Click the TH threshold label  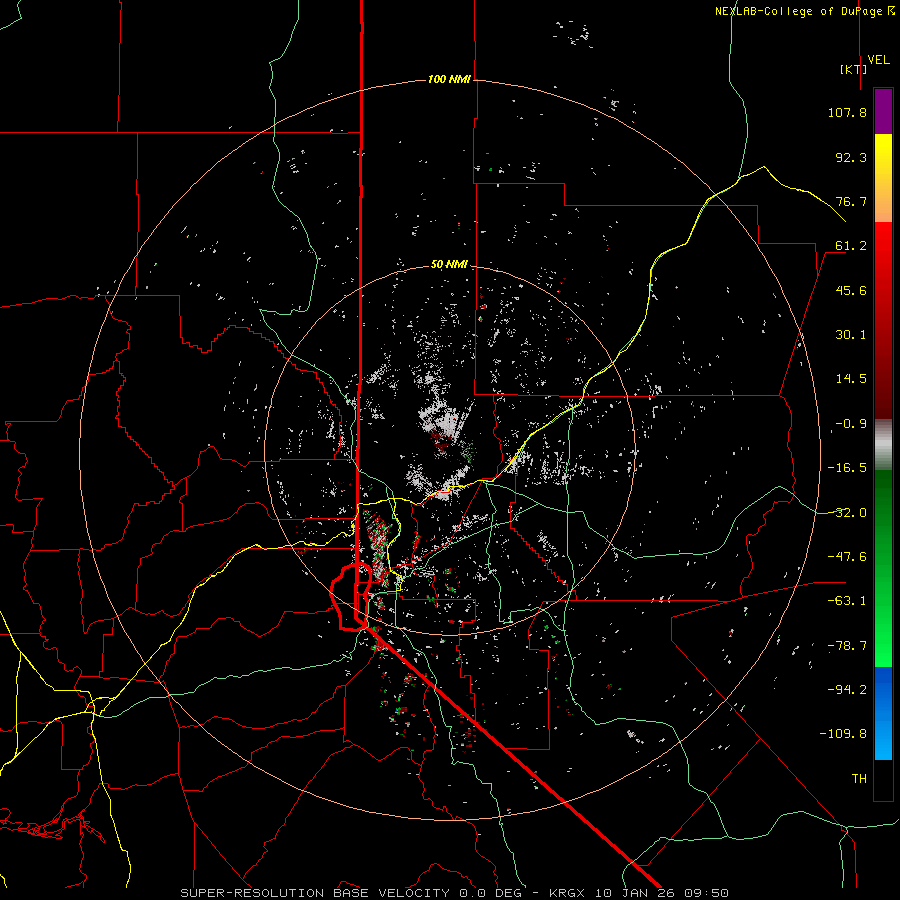[859, 779]
